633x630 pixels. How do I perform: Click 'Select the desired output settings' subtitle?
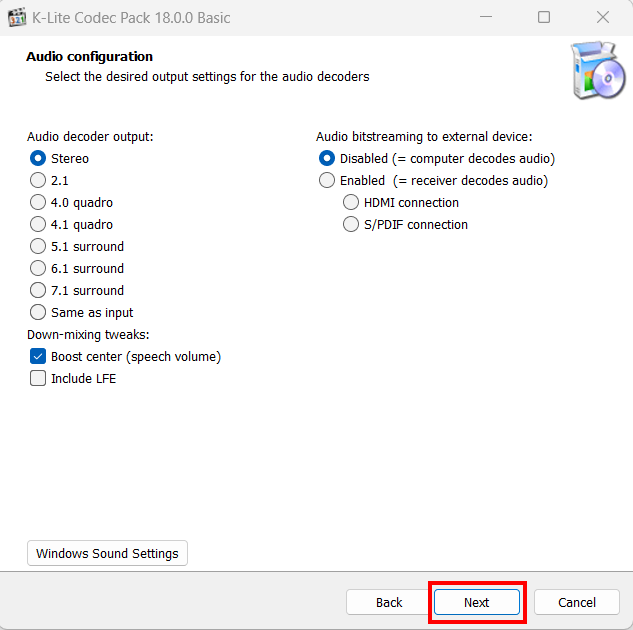click(207, 77)
